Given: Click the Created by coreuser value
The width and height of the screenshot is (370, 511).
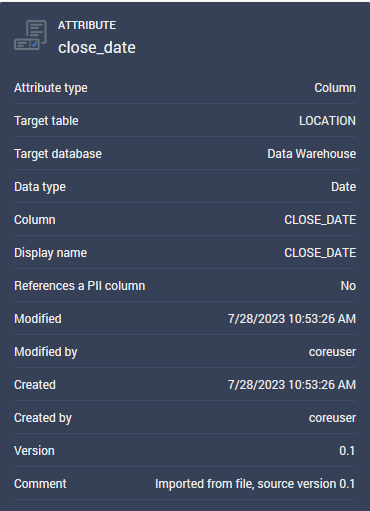Looking at the screenshot, I should 332,418.
